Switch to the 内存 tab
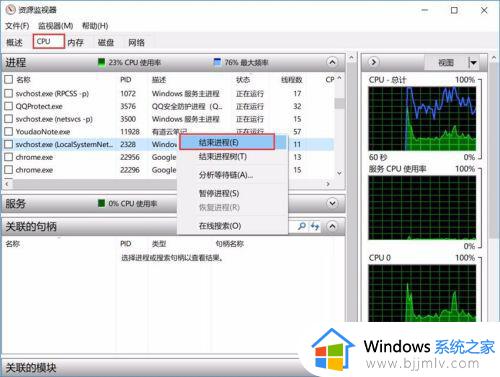 coord(76,42)
